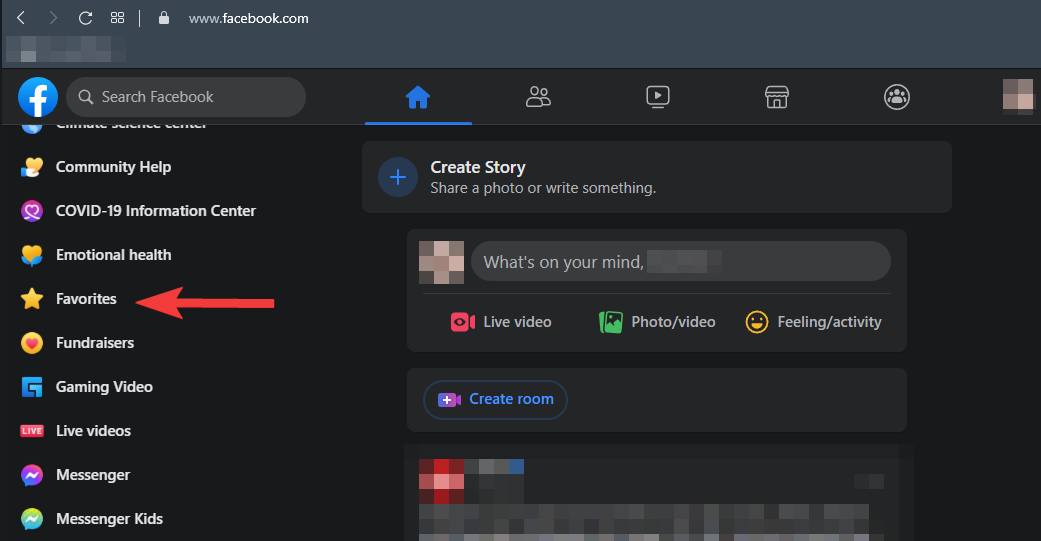Click the Create Story plus icon
This screenshot has width=1041, height=541.
tap(398, 177)
